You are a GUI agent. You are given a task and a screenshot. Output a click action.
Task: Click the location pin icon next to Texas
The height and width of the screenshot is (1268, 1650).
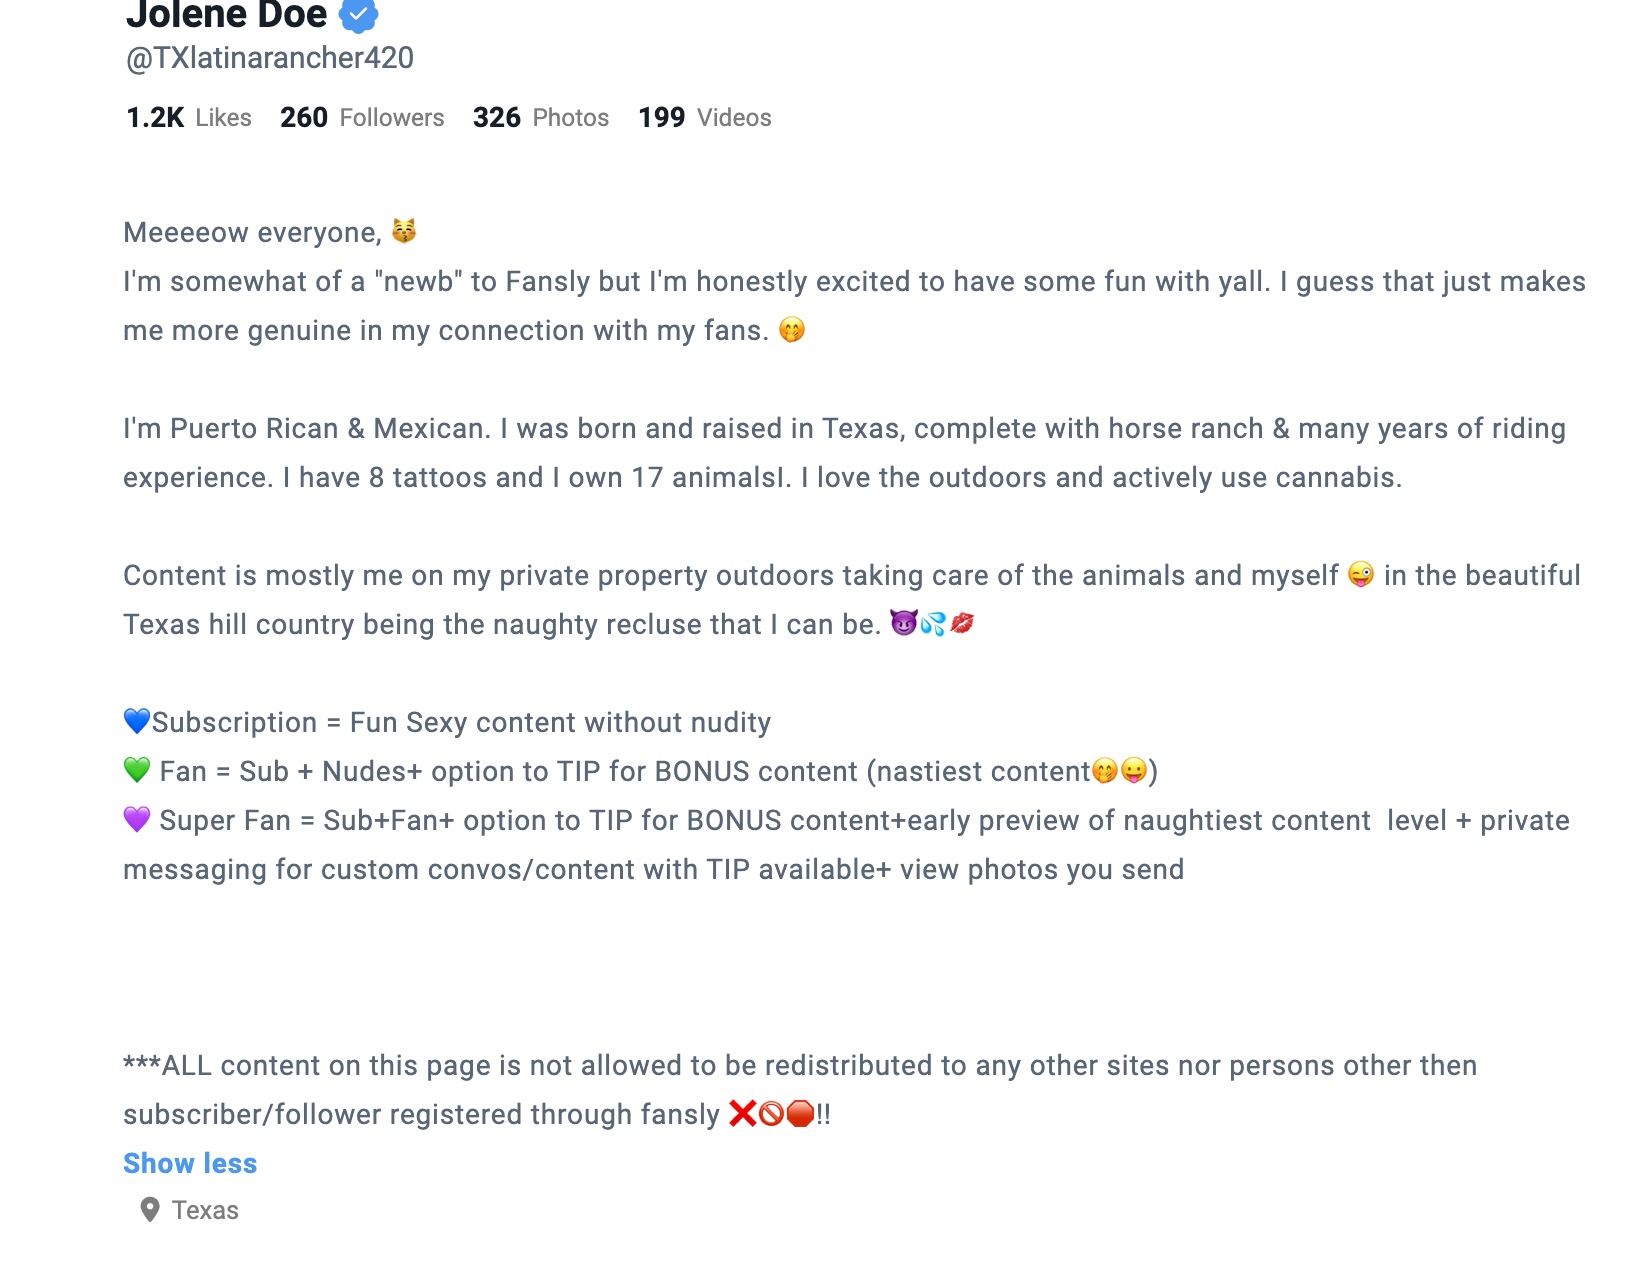click(x=150, y=1210)
